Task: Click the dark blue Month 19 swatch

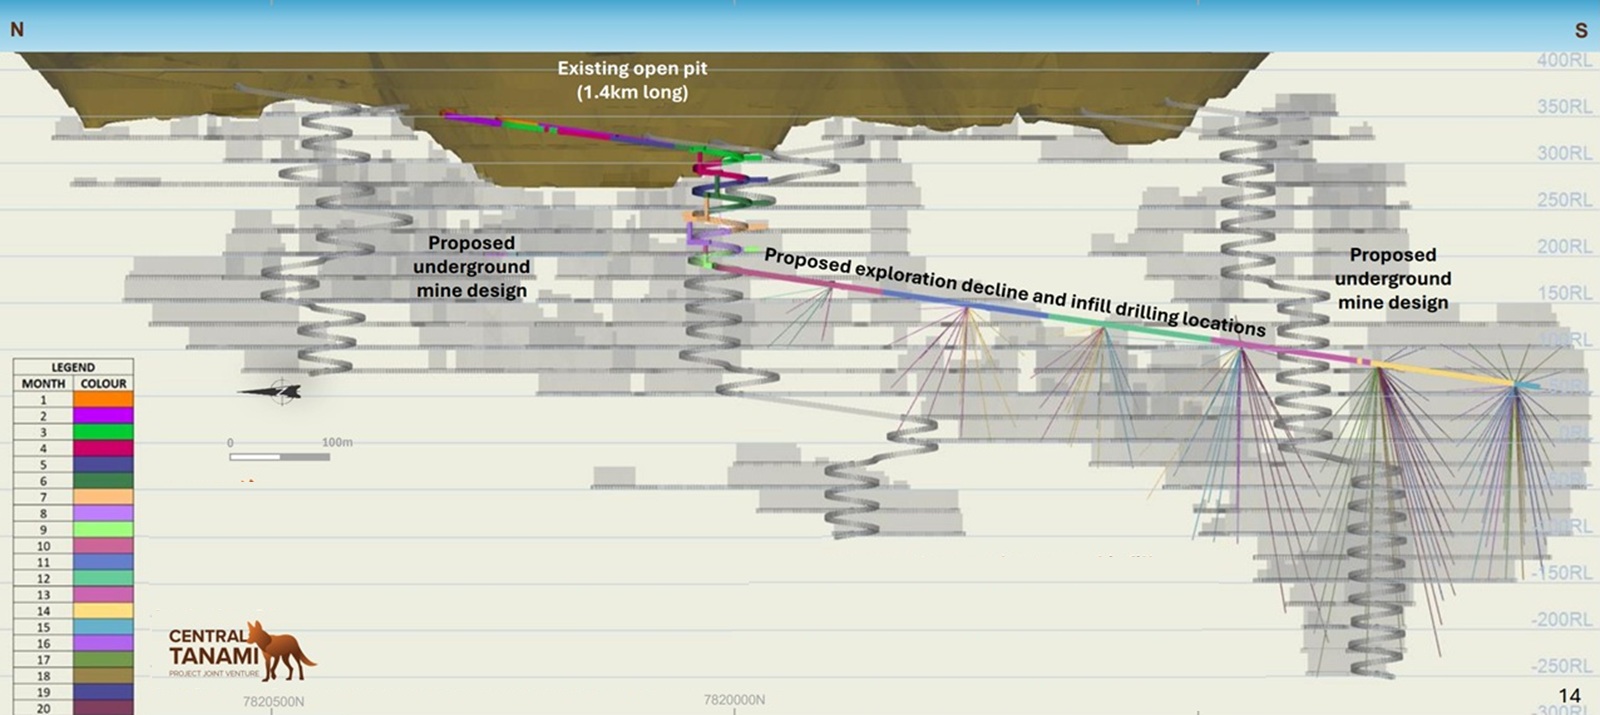Action: (x=103, y=692)
